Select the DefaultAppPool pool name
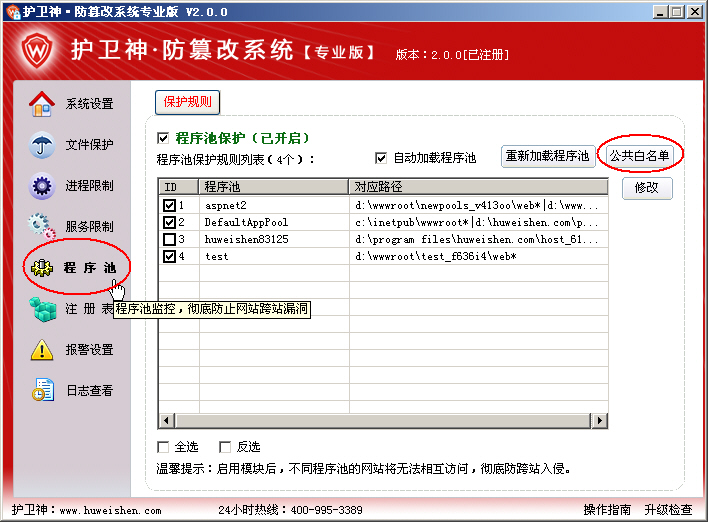Image resolution: width=708 pixels, height=522 pixels. (246, 222)
